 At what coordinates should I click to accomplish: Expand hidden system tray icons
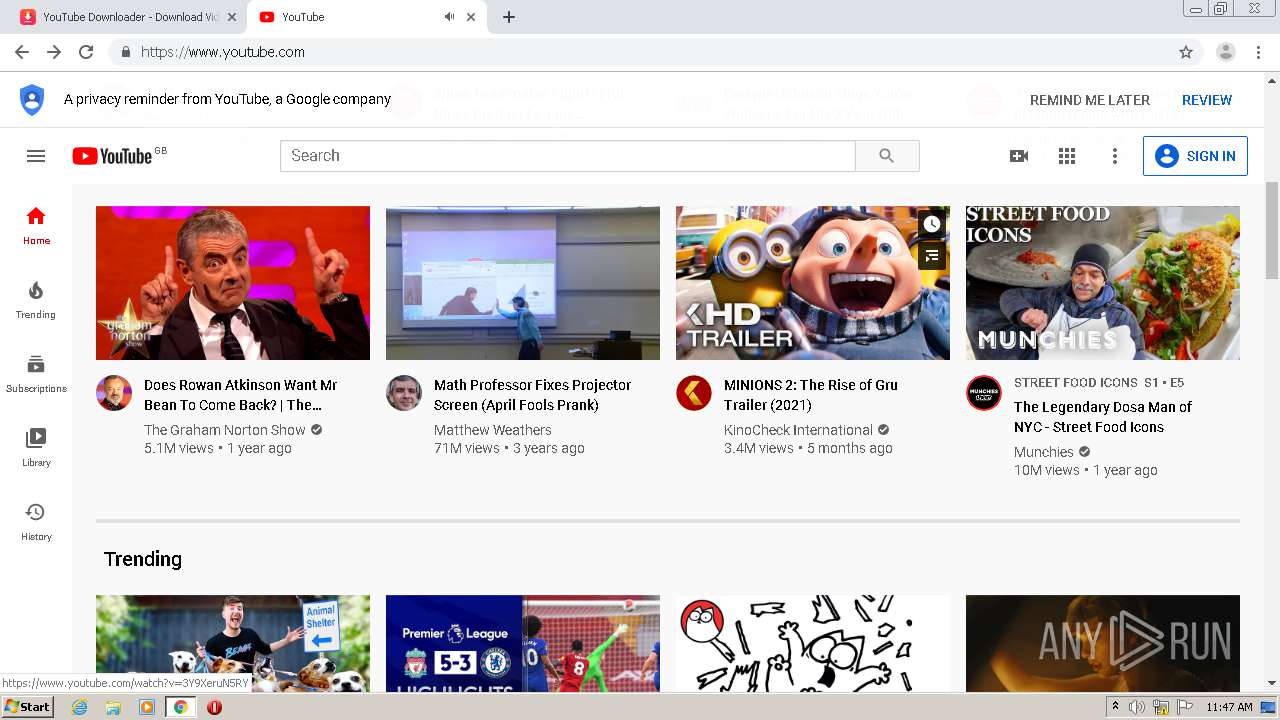click(x=1115, y=707)
